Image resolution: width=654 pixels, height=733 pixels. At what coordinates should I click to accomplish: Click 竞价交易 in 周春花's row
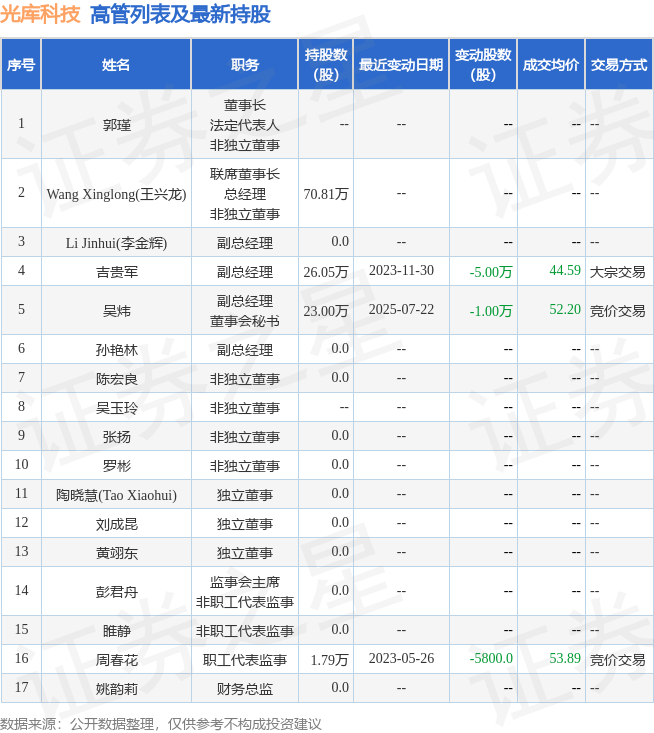tap(617, 660)
